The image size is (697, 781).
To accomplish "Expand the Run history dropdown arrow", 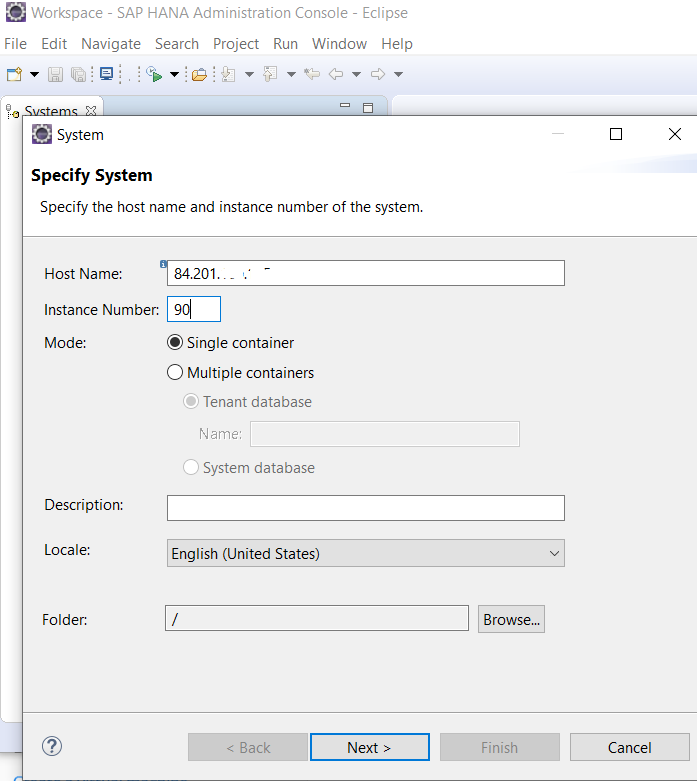I will click(174, 75).
